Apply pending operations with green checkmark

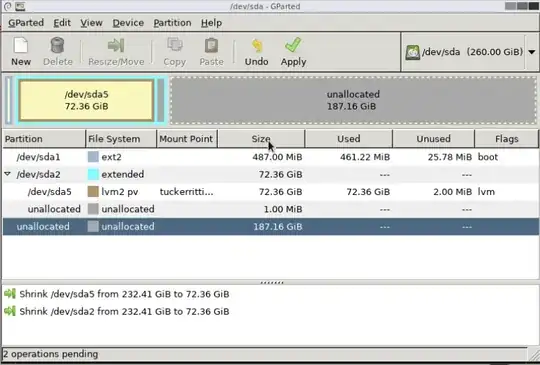[293, 45]
